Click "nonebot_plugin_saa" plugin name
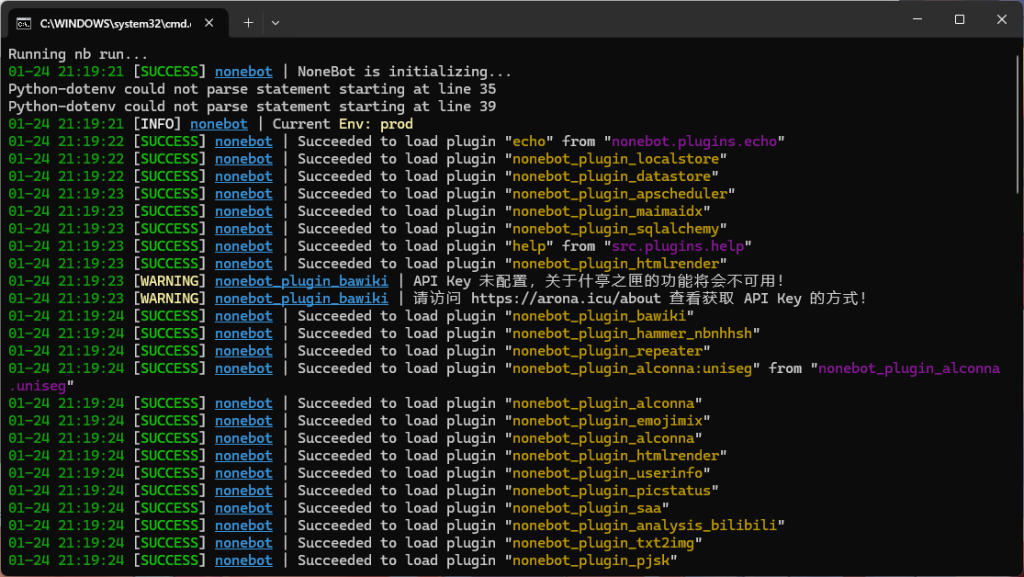The height and width of the screenshot is (577, 1024). (x=586, y=508)
